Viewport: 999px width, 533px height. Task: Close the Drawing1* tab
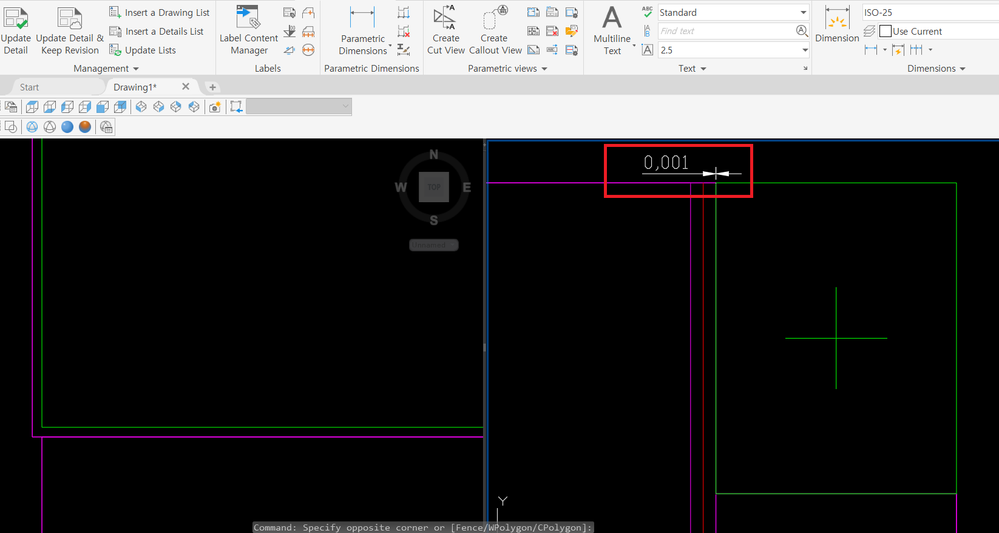click(x=186, y=87)
